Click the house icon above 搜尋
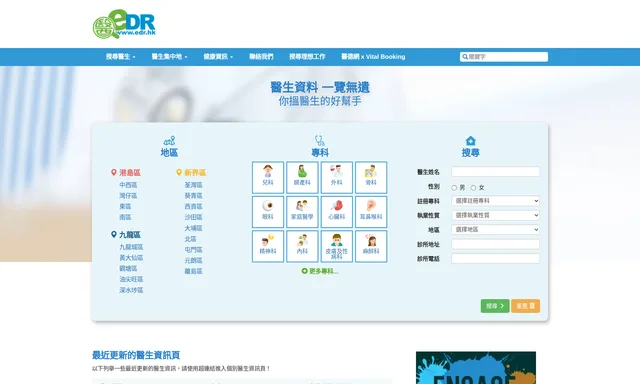 [x=471, y=141]
